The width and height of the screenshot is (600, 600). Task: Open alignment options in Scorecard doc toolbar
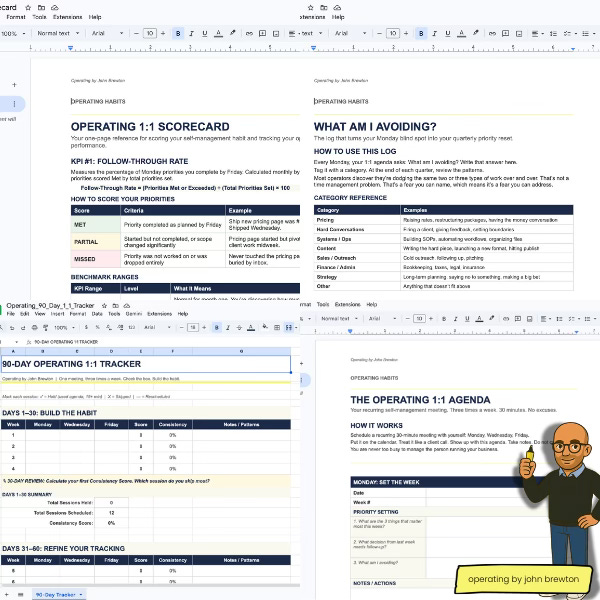point(292,34)
